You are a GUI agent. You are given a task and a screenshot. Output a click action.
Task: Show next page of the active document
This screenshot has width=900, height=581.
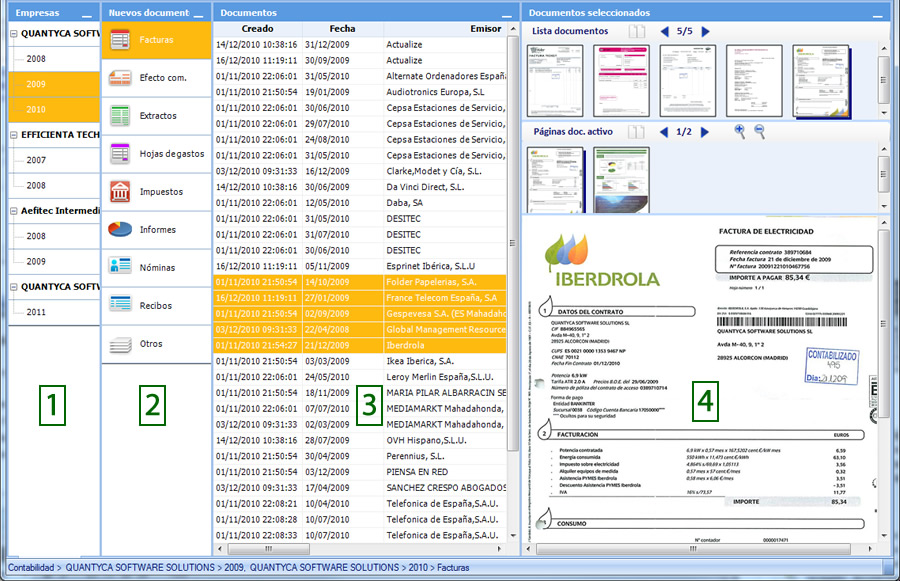click(x=705, y=132)
